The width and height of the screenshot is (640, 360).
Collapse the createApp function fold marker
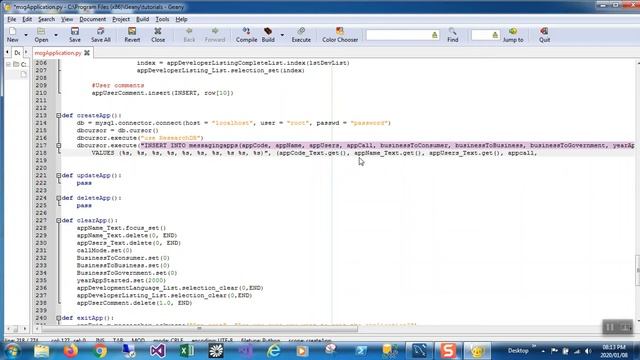pos(58,116)
